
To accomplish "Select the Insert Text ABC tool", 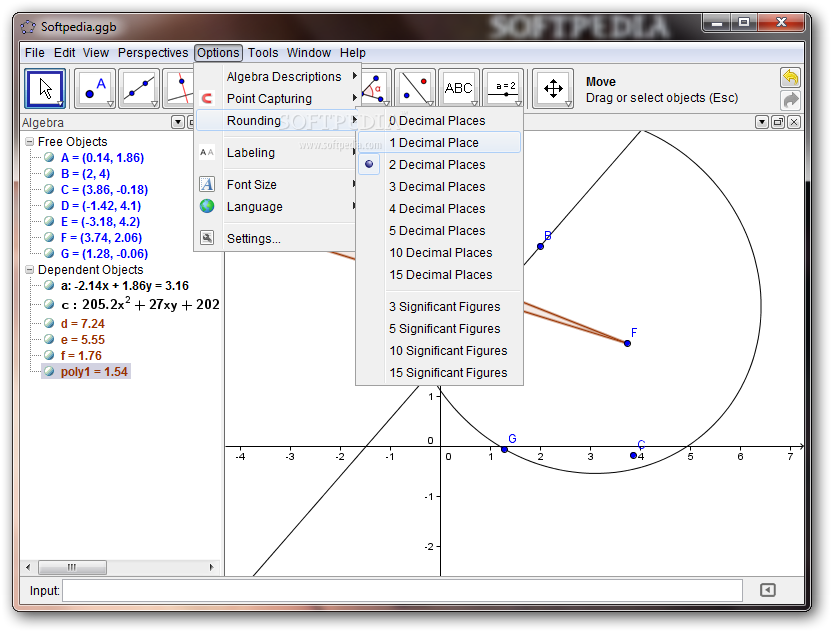I will [x=458, y=89].
